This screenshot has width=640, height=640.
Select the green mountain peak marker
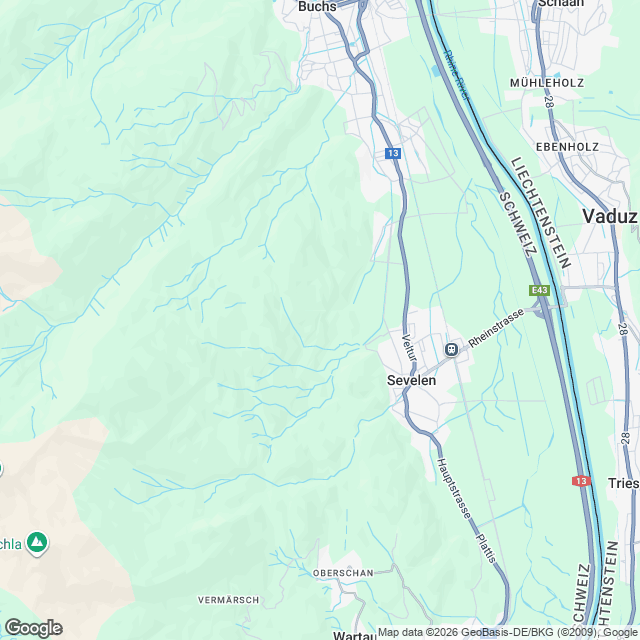click(x=37, y=544)
